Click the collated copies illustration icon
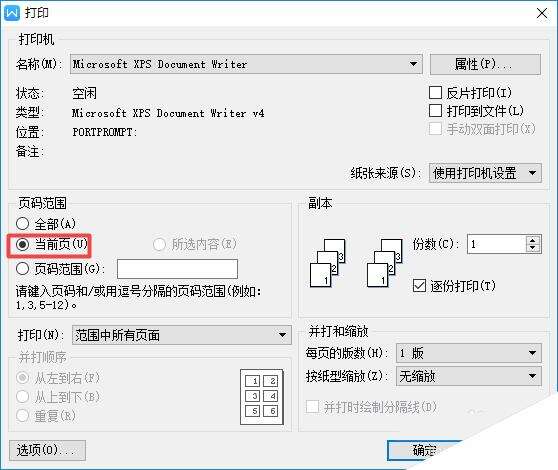 point(385,263)
